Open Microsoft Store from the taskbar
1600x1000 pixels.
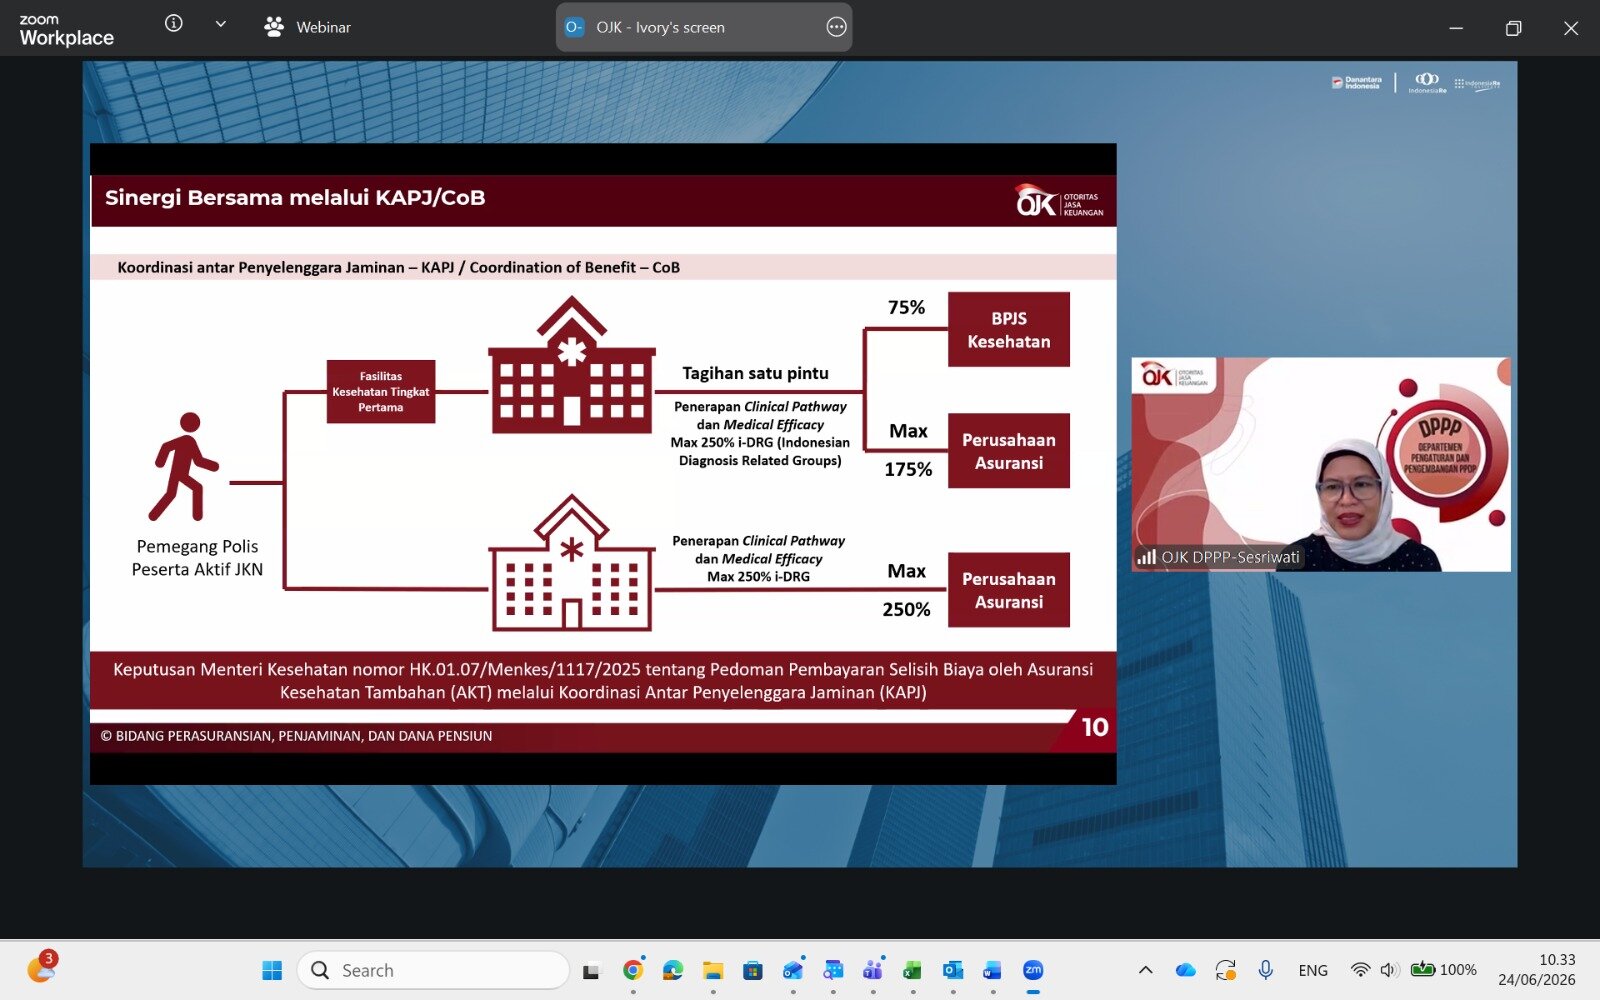(752, 970)
